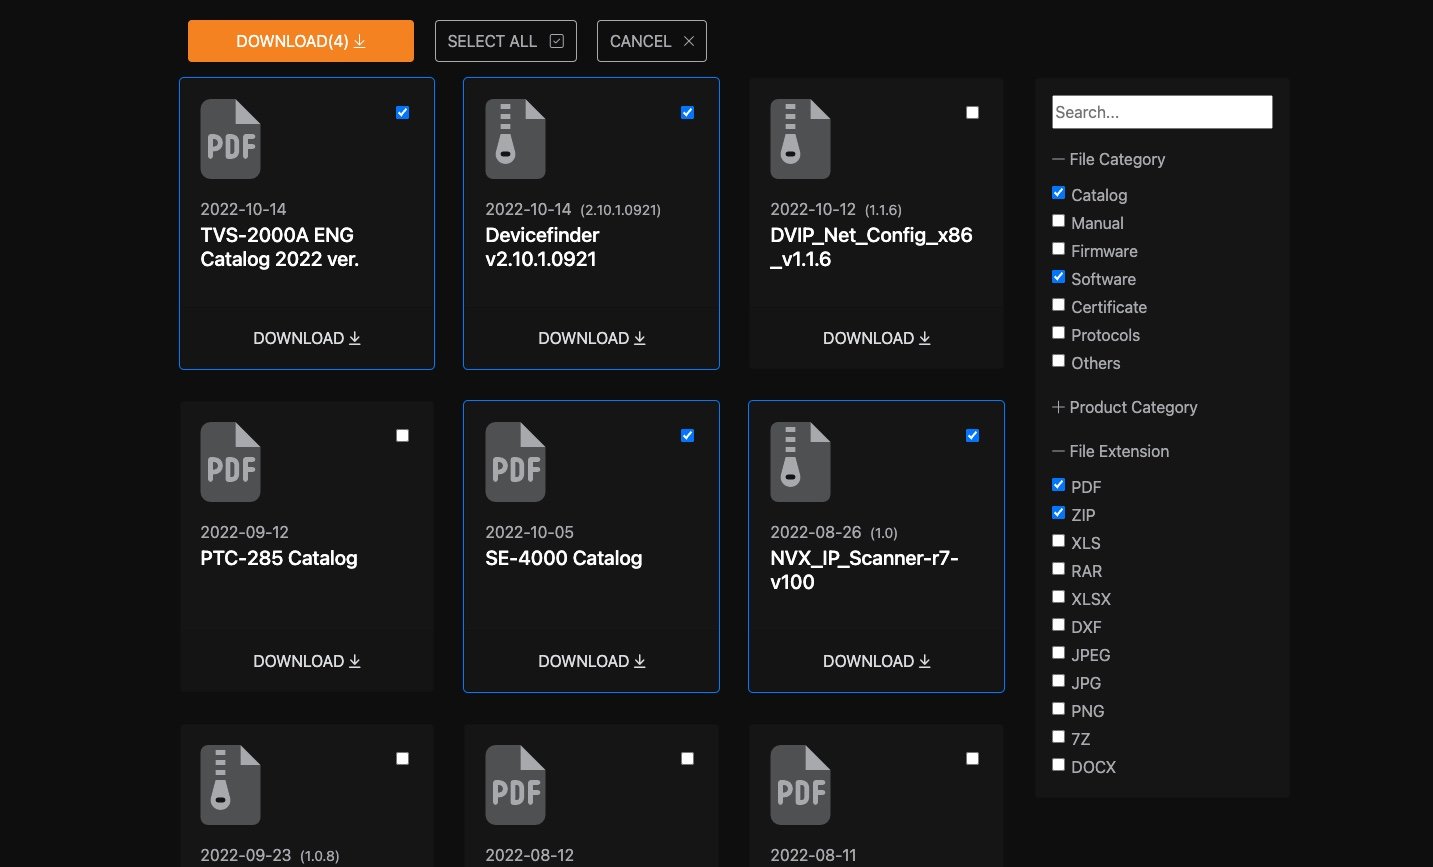Viewport: 1433px width, 867px height.
Task: Cancel the current file selection
Action: [x=651, y=41]
